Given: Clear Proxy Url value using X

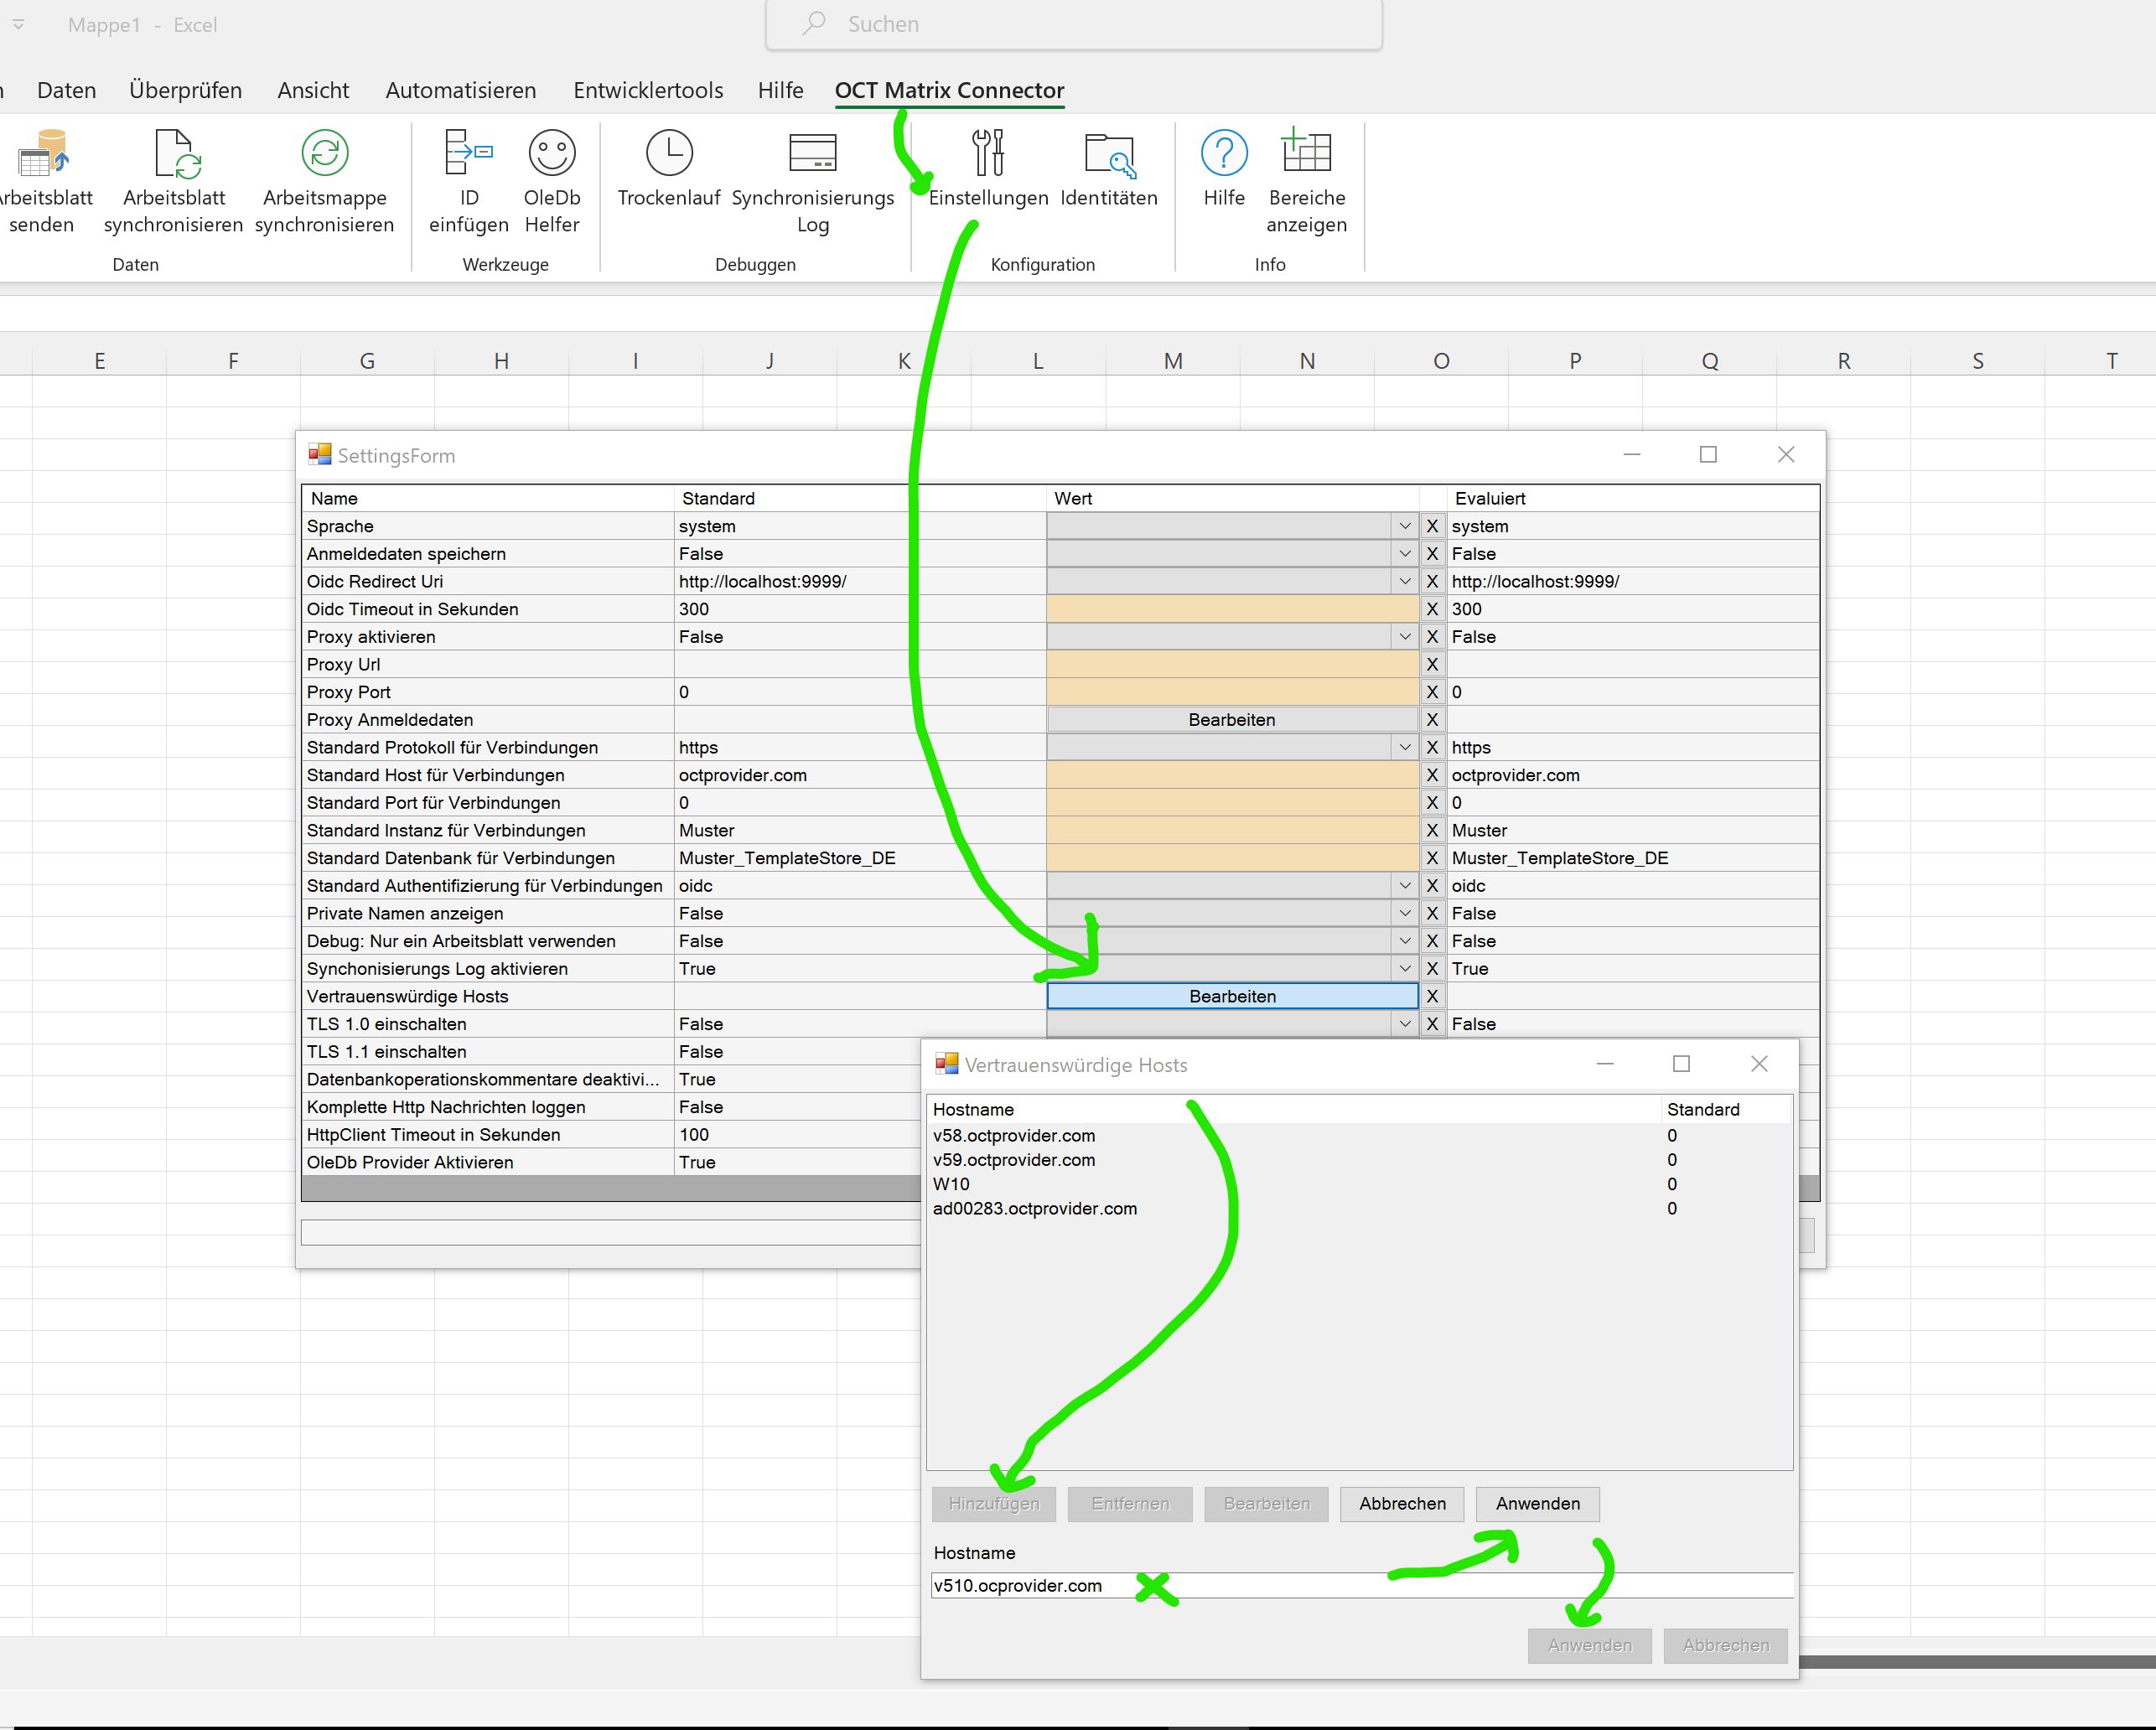Looking at the screenshot, I should pyautogui.click(x=1432, y=664).
